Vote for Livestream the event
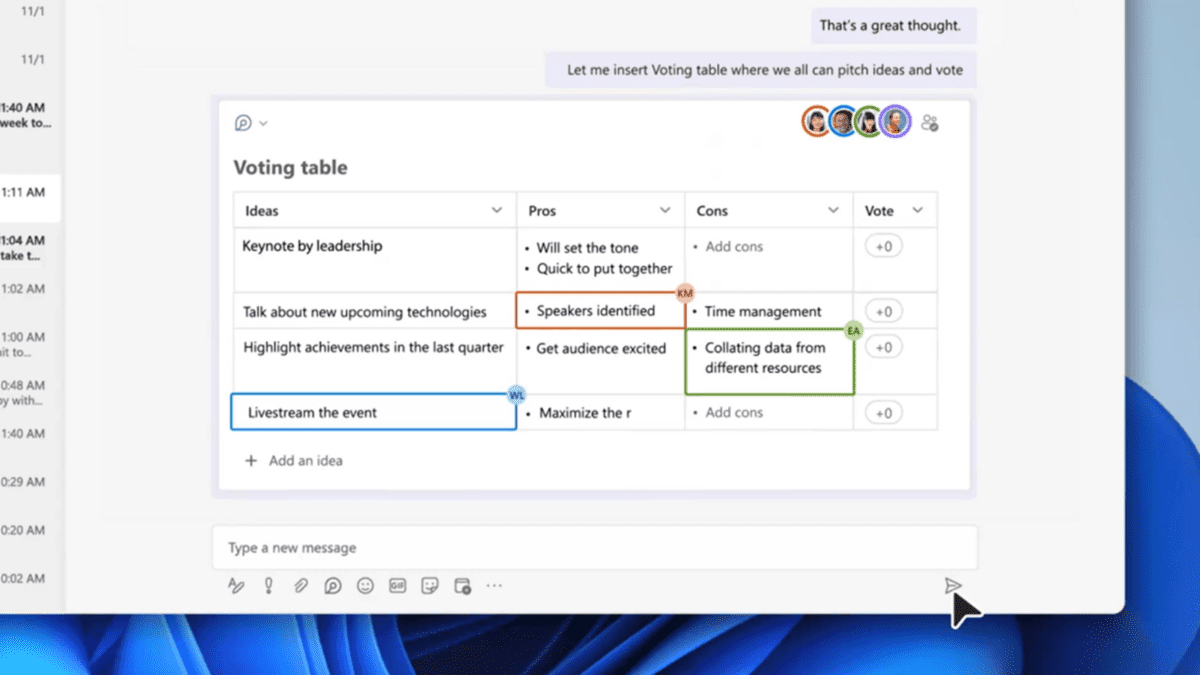 click(x=882, y=411)
